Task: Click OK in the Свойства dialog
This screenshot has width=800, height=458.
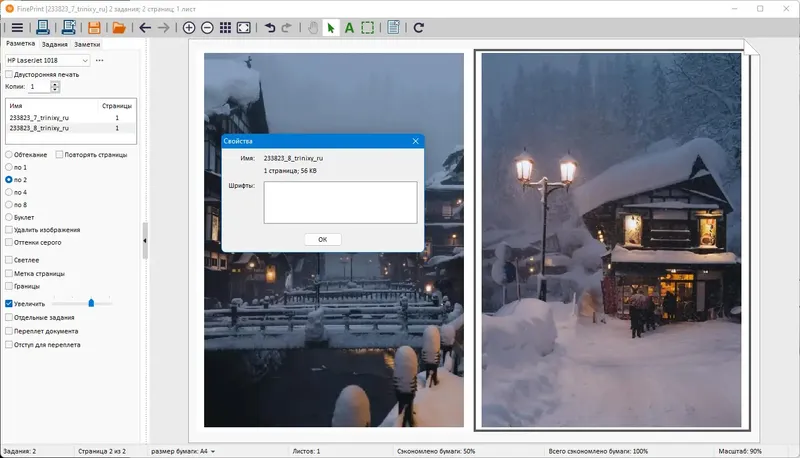Action: pyautogui.click(x=322, y=240)
